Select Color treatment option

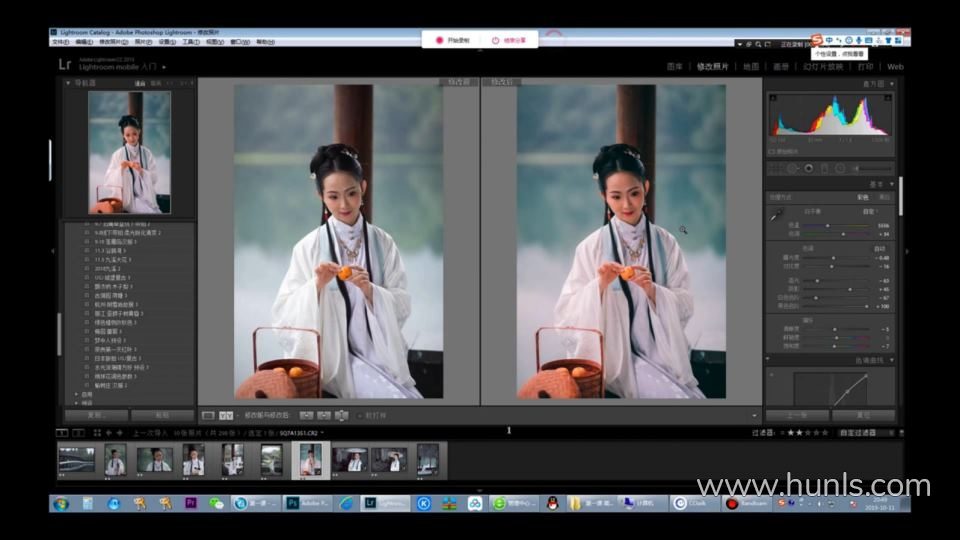point(863,198)
